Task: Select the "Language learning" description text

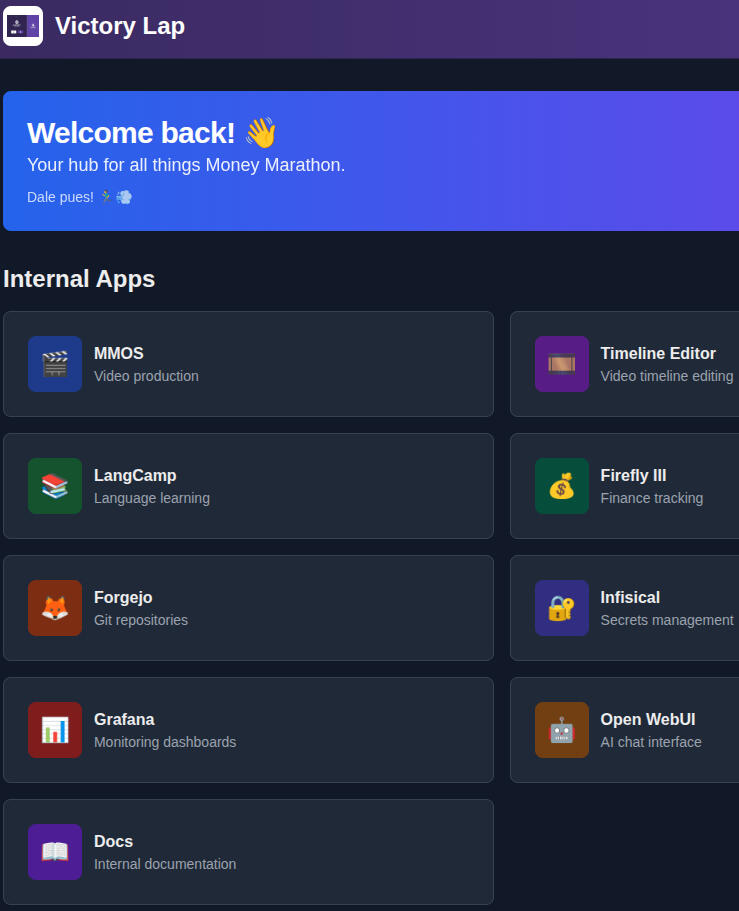Action: pyautogui.click(x=152, y=499)
